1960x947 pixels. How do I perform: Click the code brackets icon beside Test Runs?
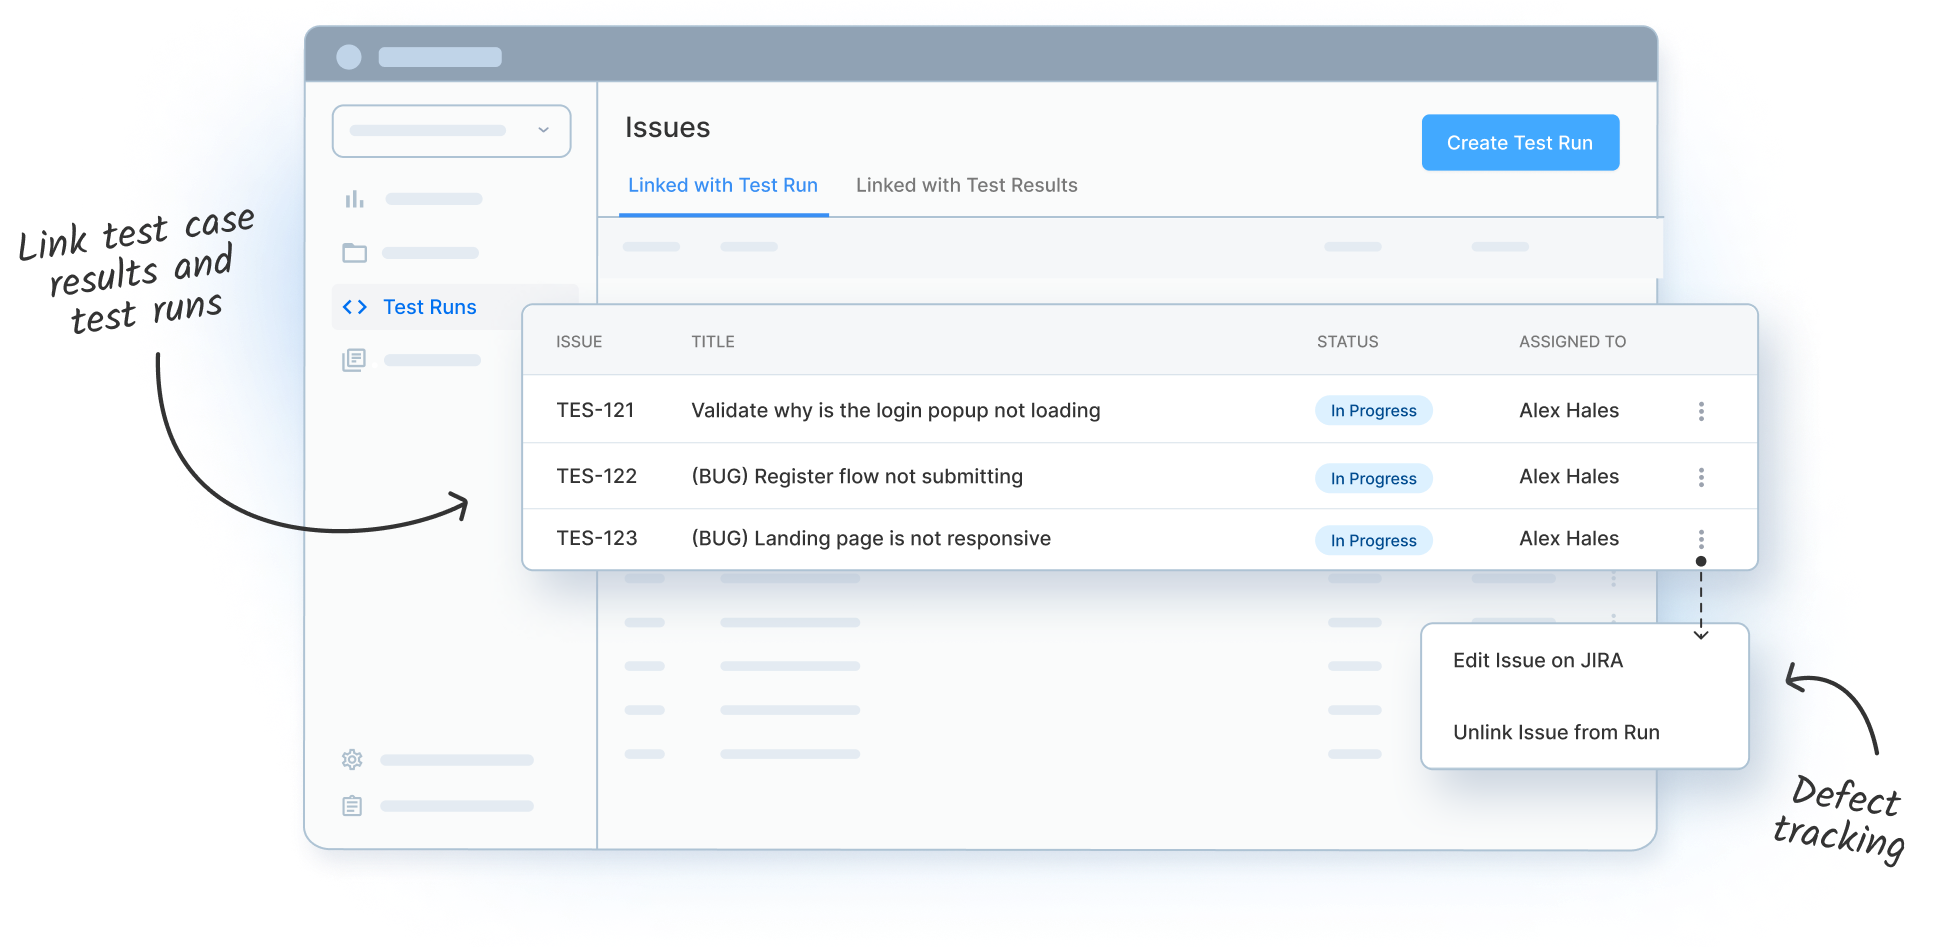tap(354, 307)
